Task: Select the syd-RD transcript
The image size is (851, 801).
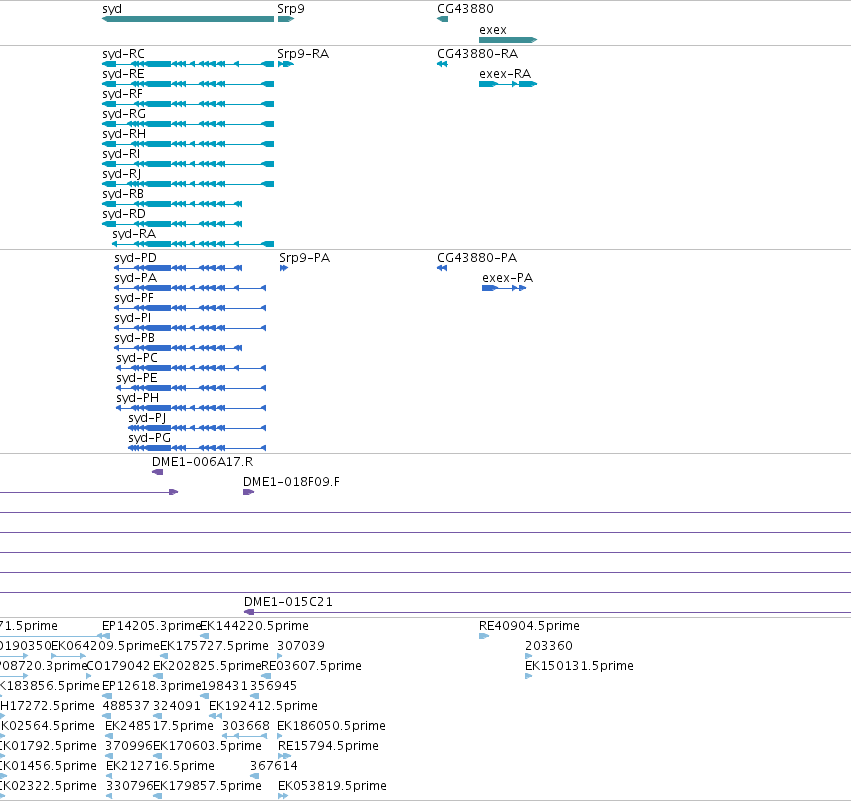Action: [172, 224]
